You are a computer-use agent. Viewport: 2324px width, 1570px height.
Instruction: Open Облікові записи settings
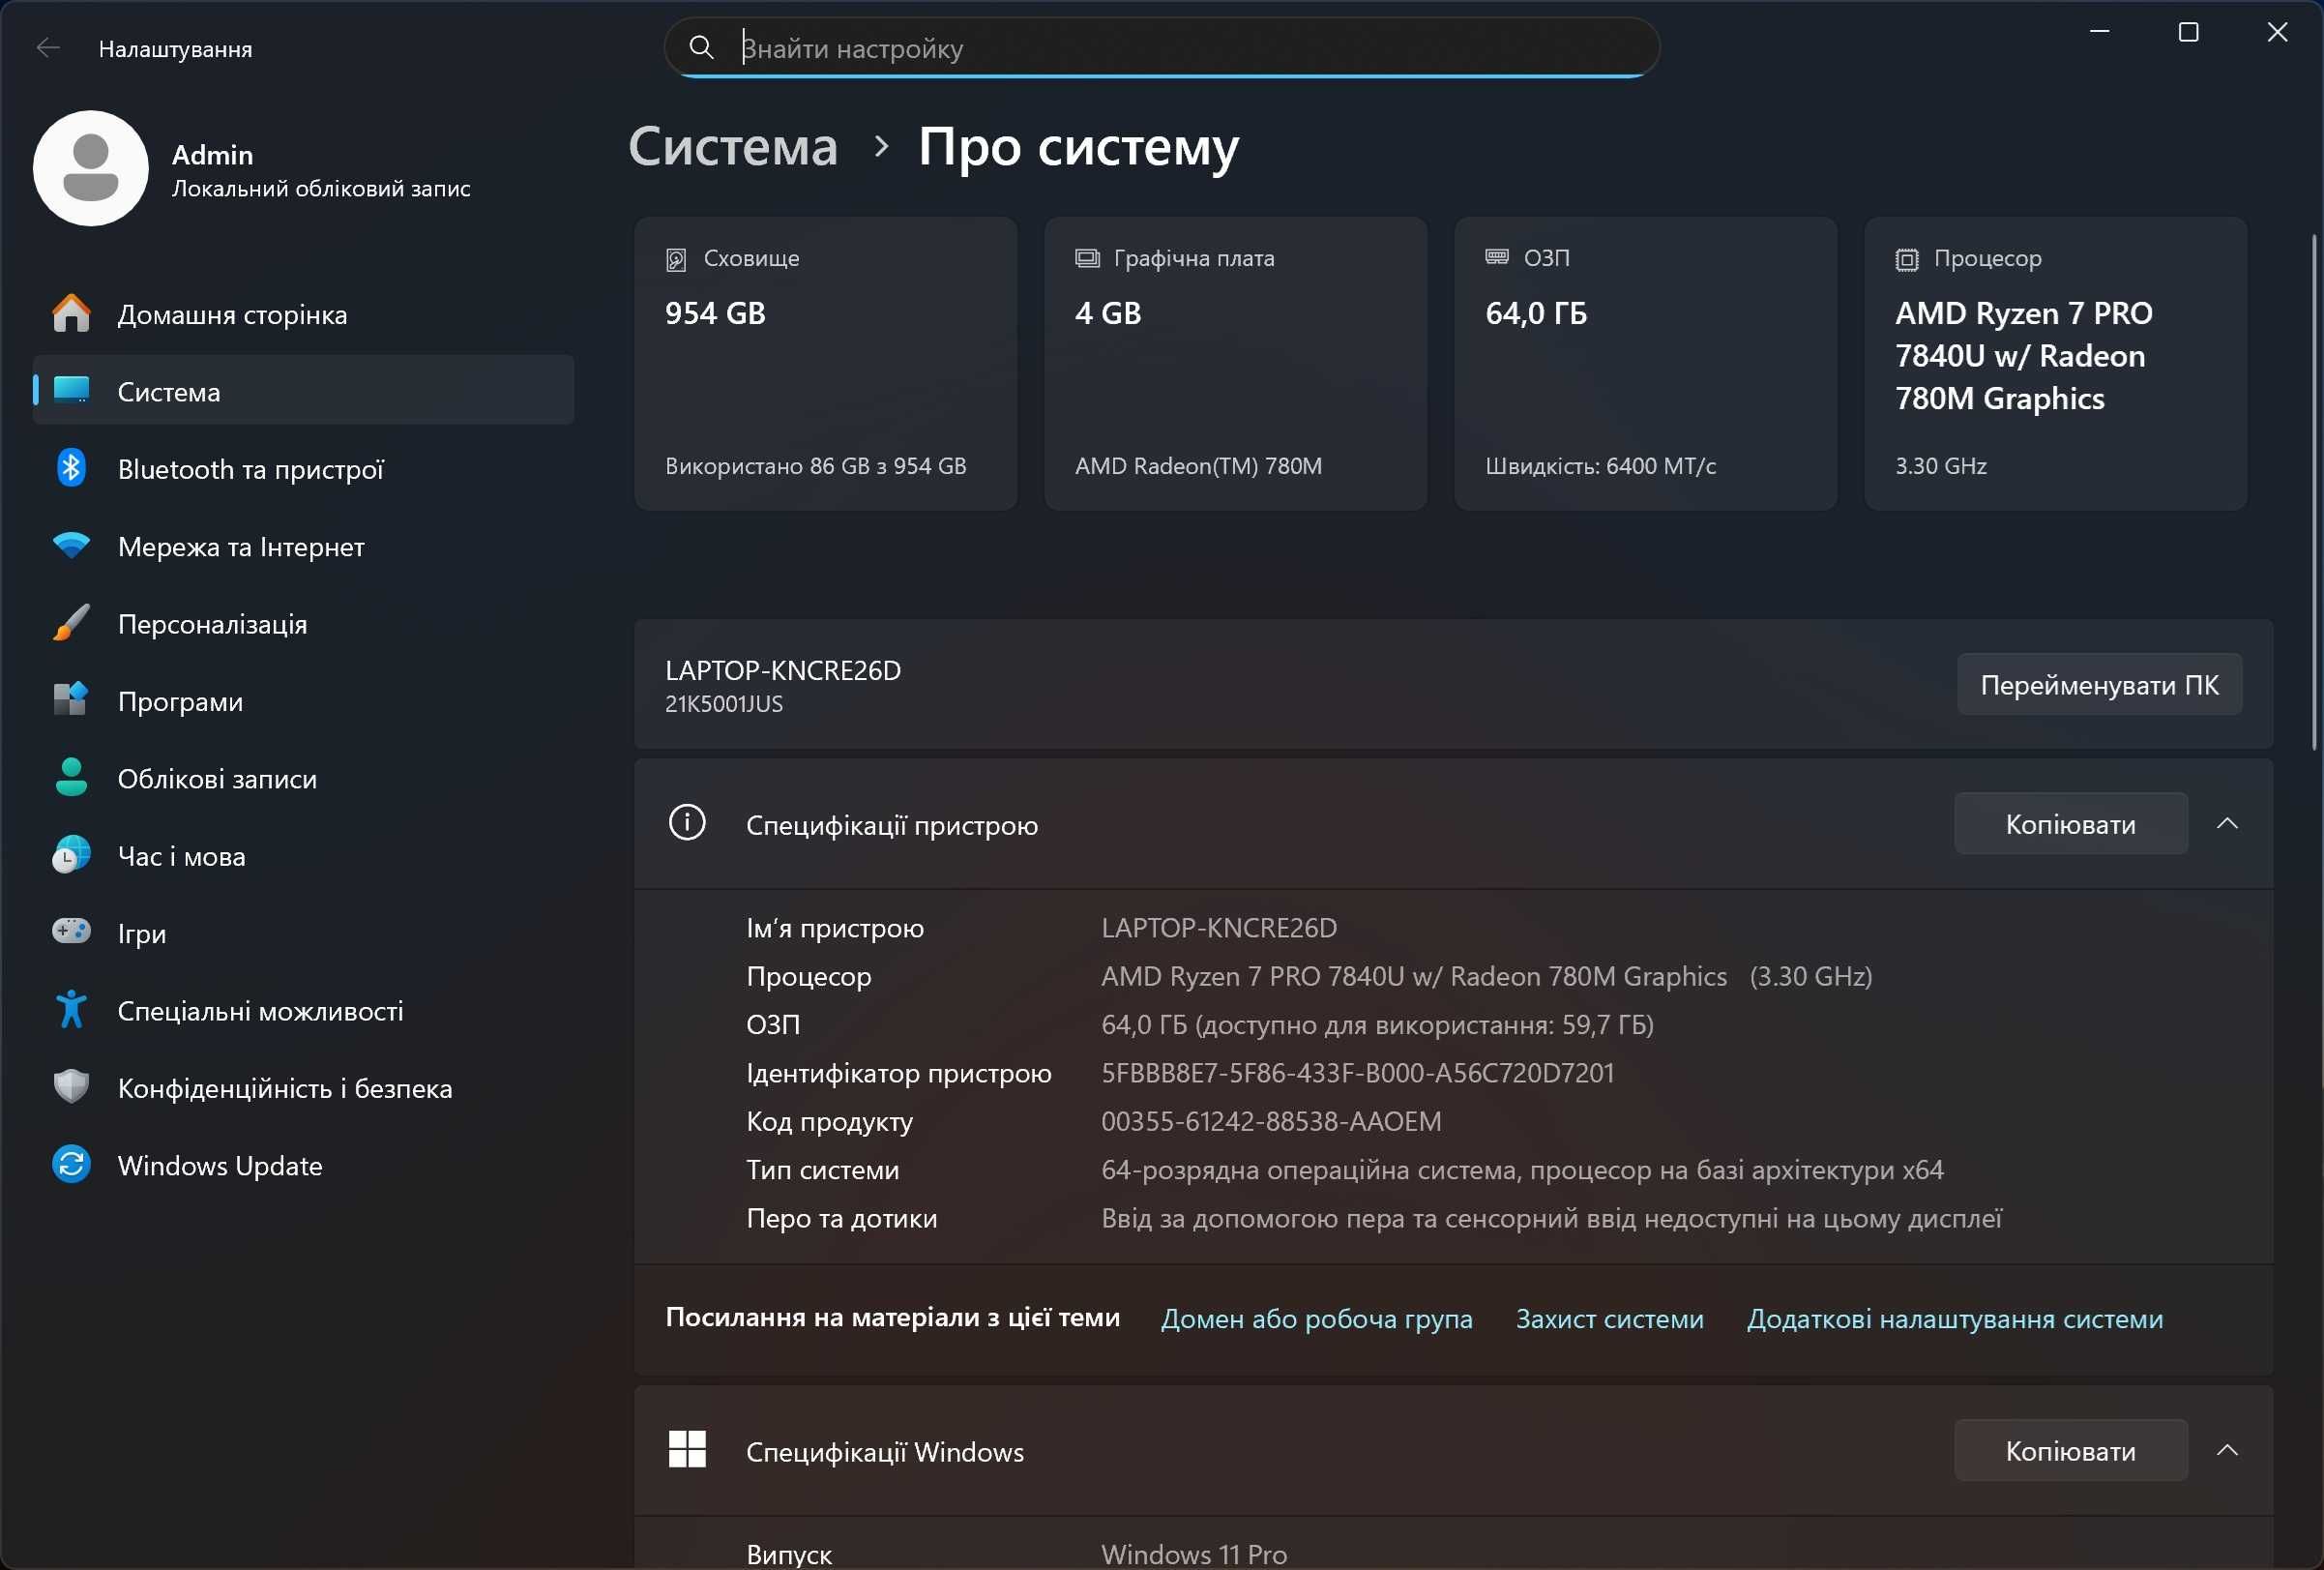[x=303, y=778]
